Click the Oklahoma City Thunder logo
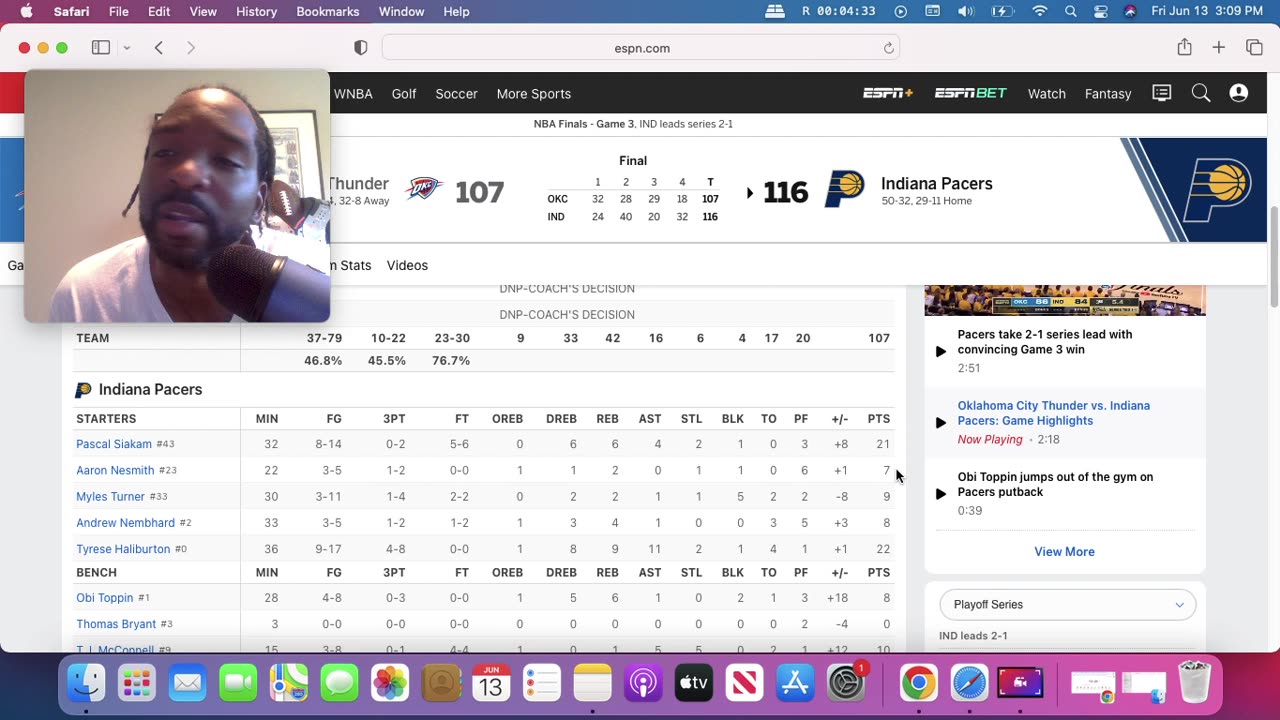Image resolution: width=1280 pixels, height=720 pixels. [423, 189]
